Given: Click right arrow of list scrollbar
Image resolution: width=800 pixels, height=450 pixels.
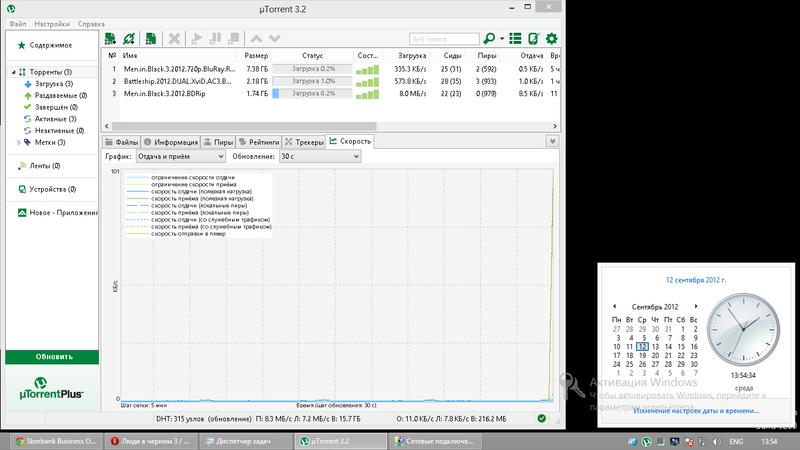Looking at the screenshot, I should pyautogui.click(x=555, y=126).
